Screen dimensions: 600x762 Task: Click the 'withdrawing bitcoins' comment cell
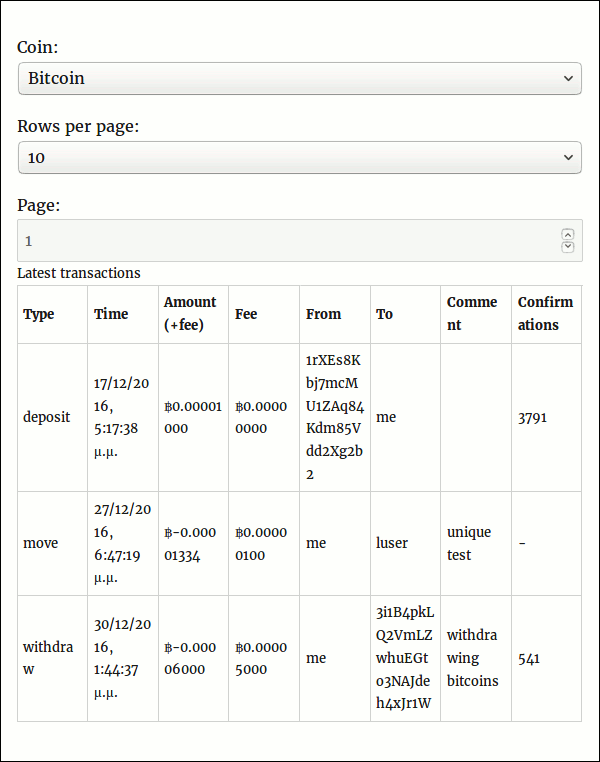(472, 658)
